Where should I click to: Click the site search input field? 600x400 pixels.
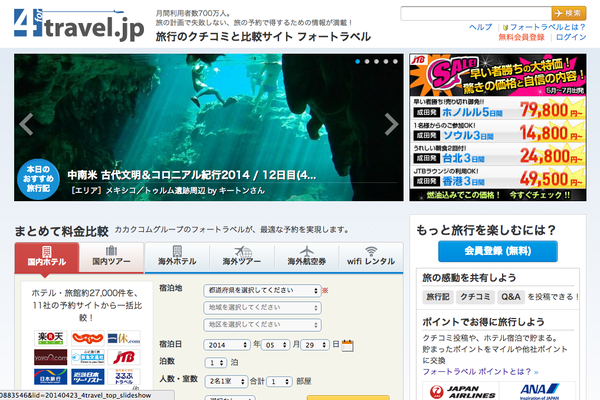pos(476,13)
